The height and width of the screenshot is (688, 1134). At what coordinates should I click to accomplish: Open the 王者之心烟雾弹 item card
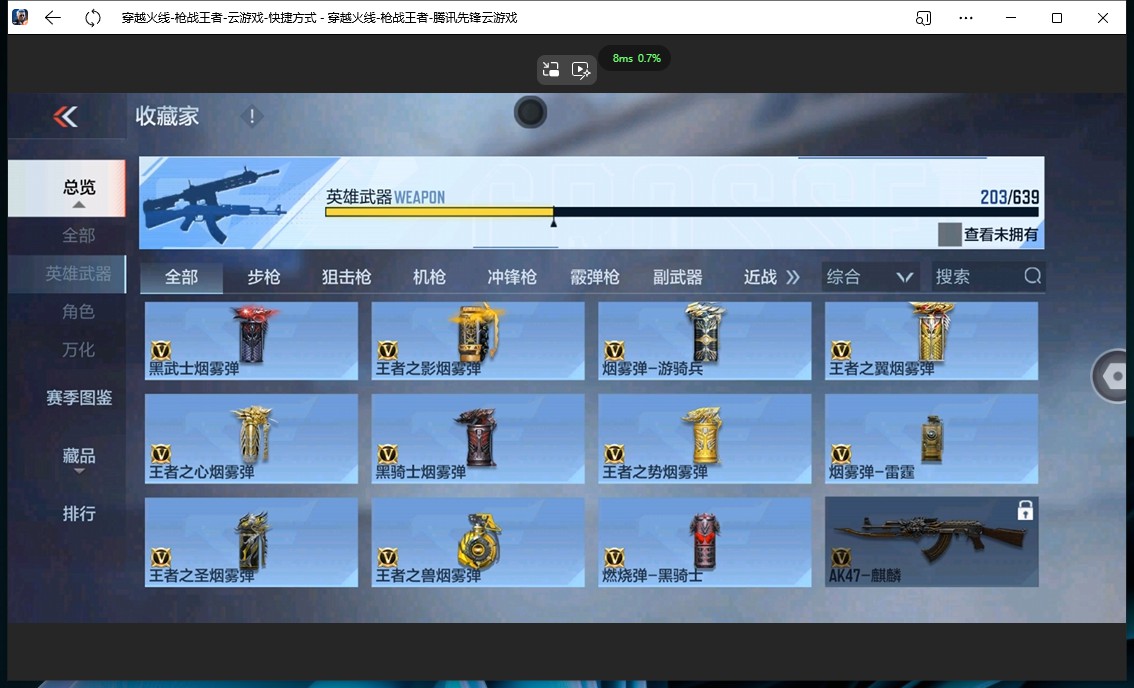(x=252, y=439)
